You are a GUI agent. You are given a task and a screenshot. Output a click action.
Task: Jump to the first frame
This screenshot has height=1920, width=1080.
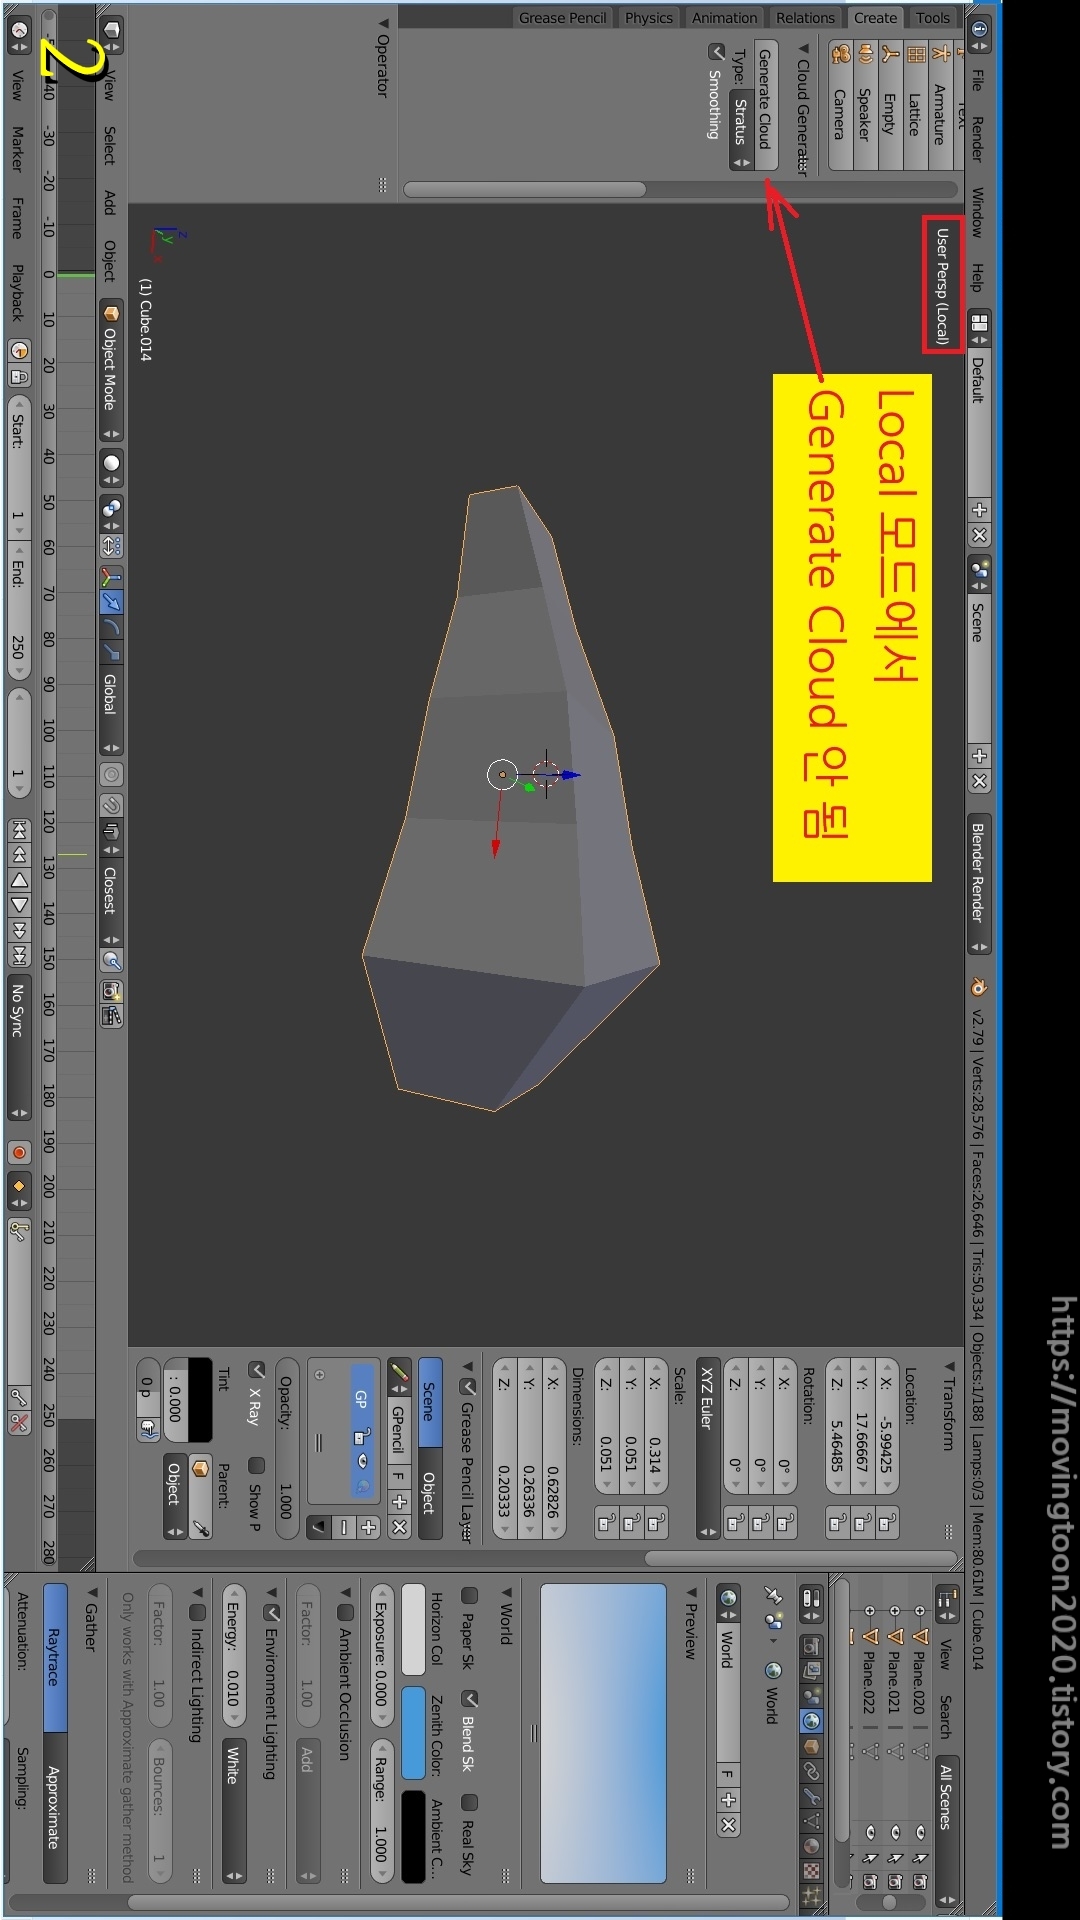click(18, 829)
